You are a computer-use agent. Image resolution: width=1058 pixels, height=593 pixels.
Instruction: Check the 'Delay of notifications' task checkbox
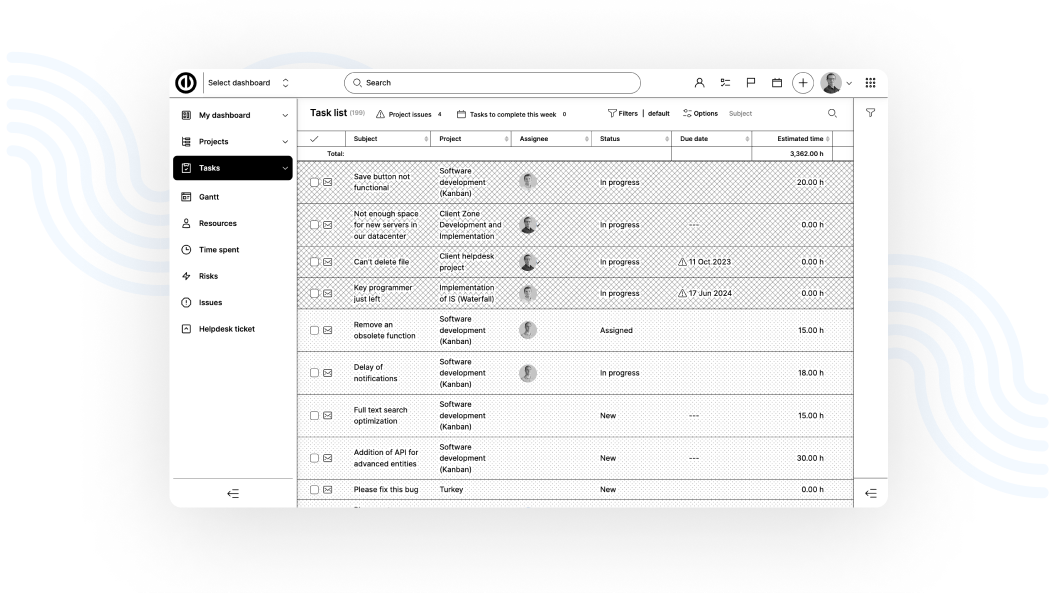pyautogui.click(x=314, y=373)
